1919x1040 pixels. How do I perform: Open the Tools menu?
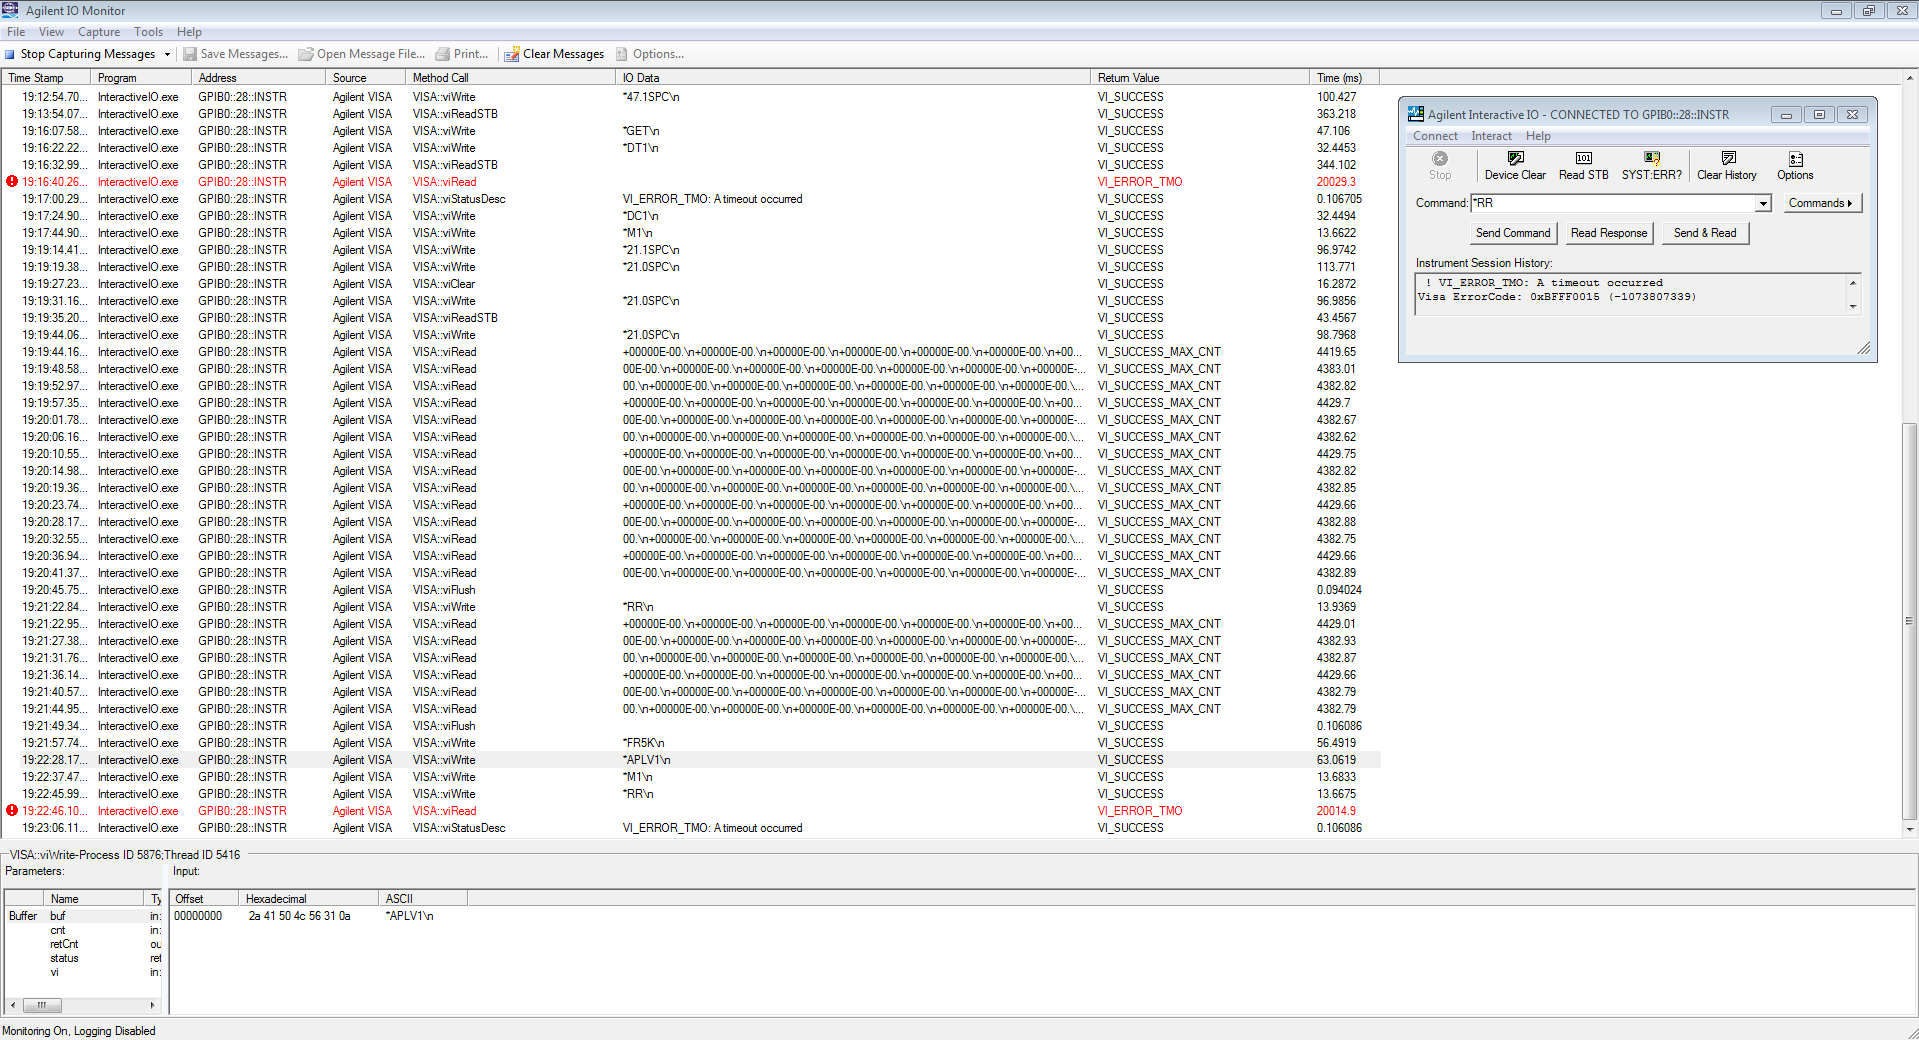pyautogui.click(x=148, y=32)
